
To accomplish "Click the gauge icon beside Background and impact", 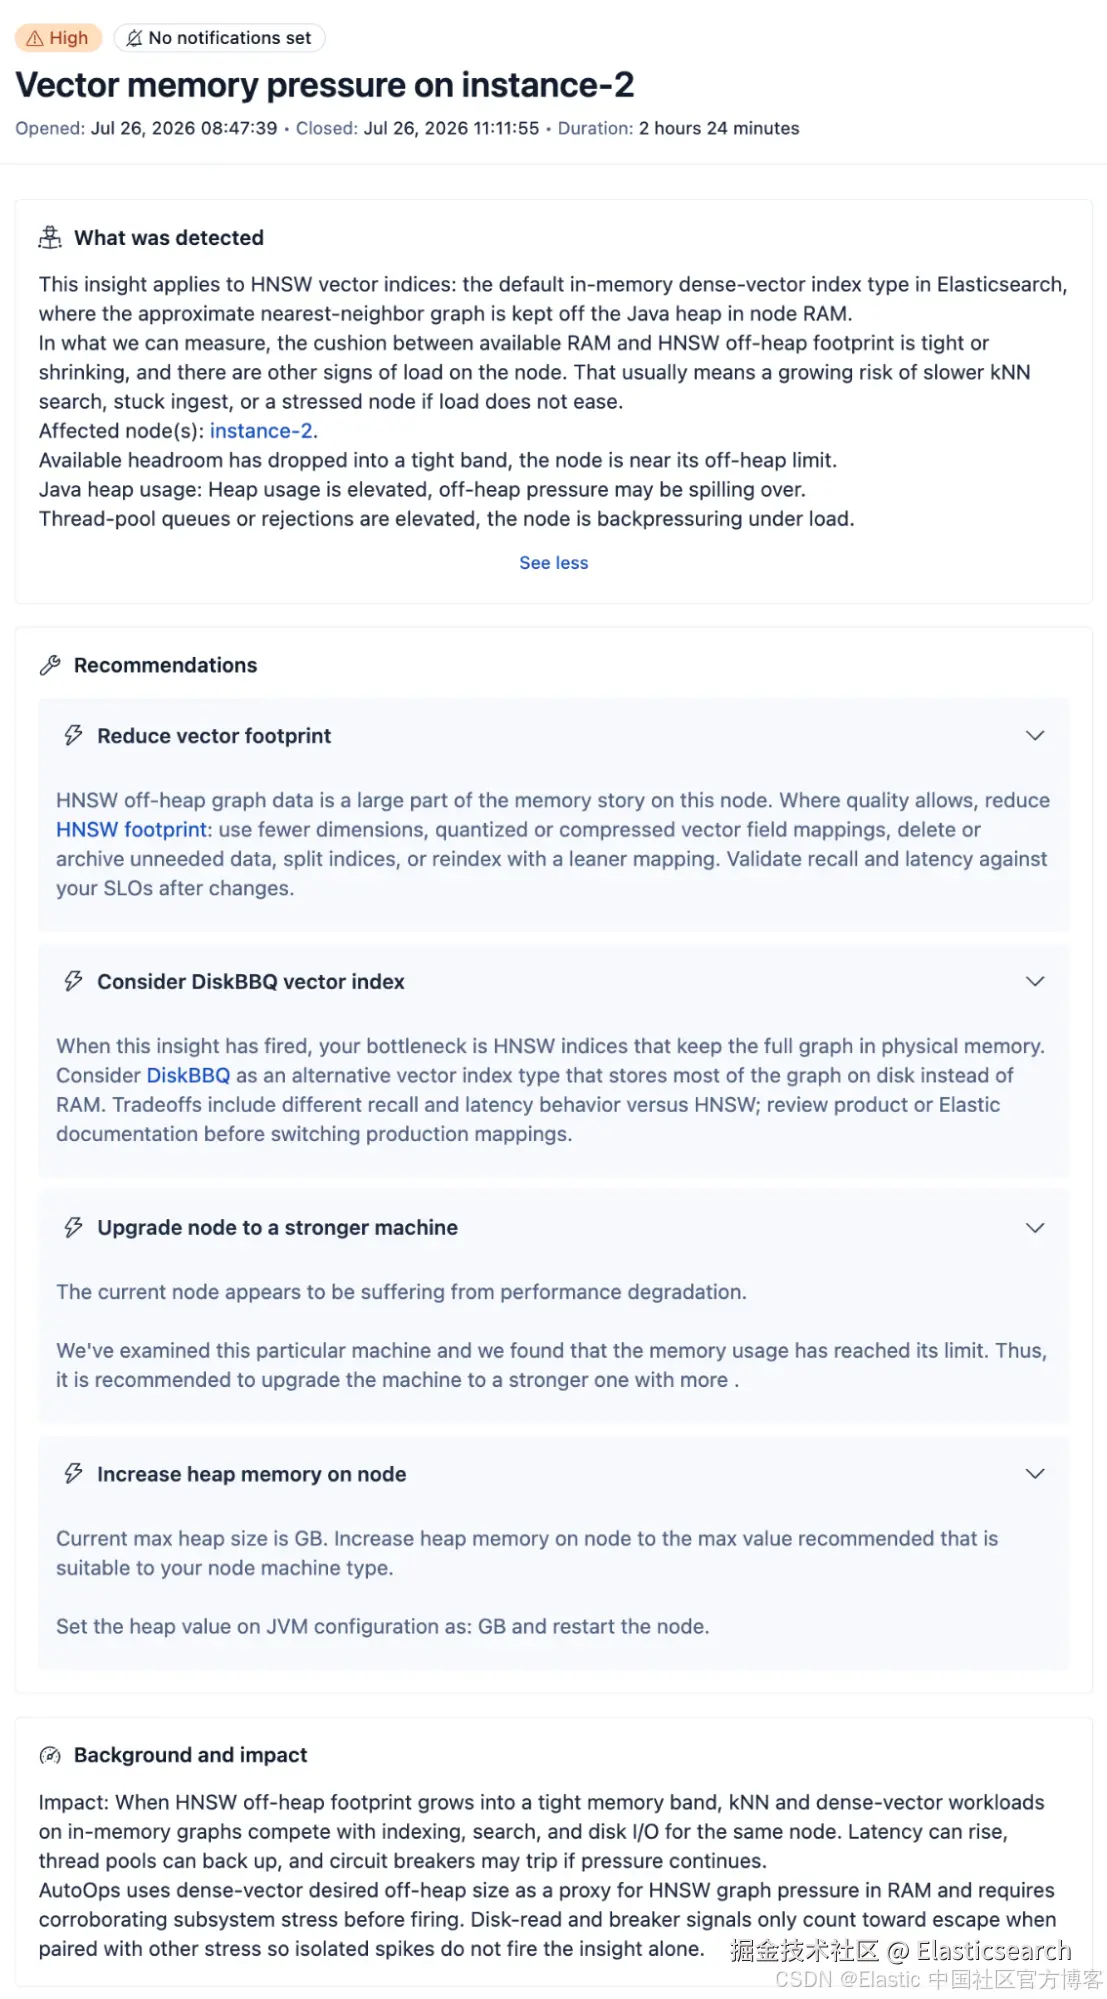I will point(50,1755).
